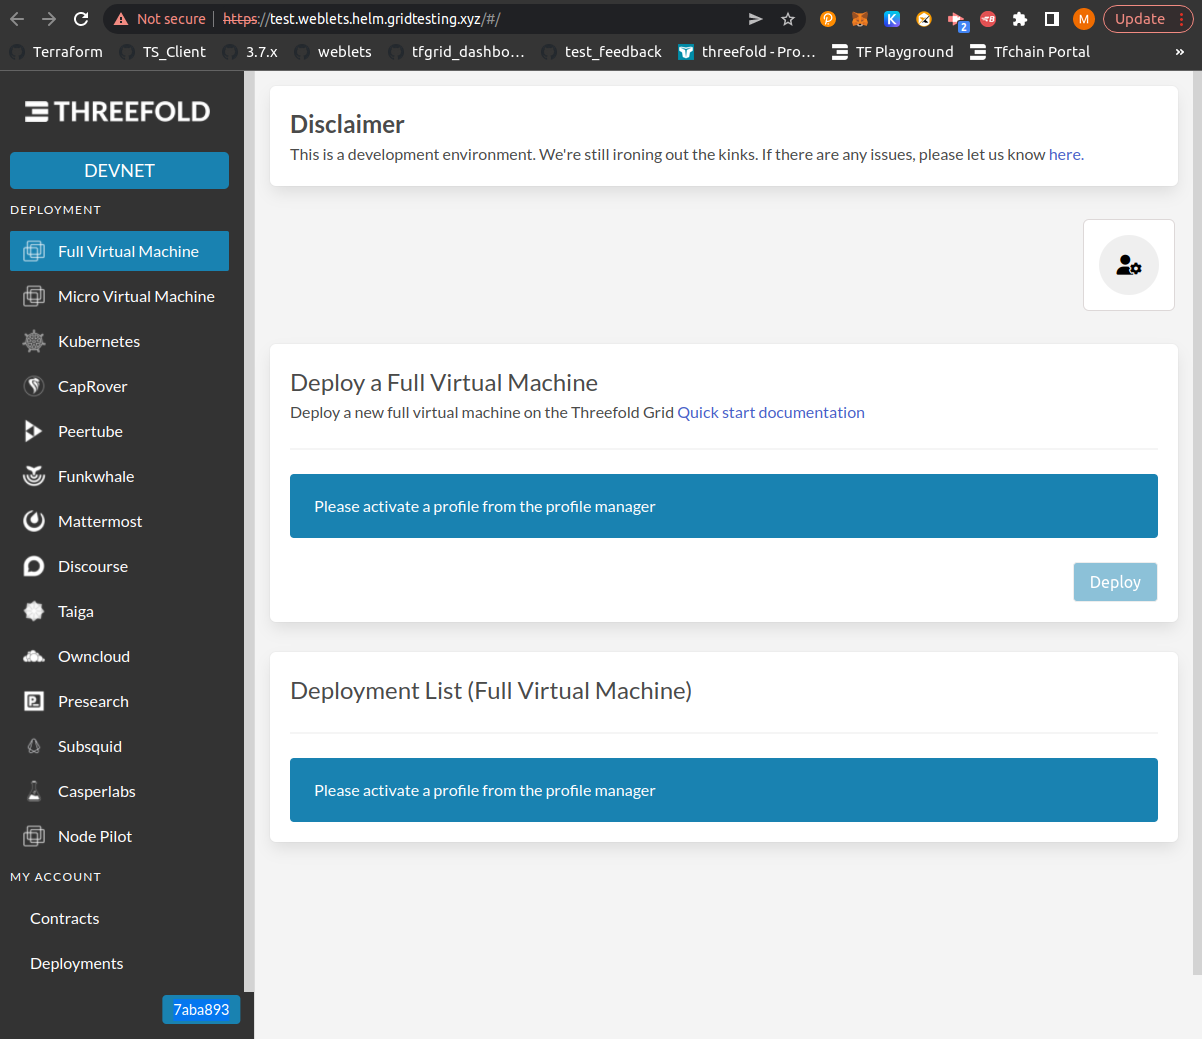The width and height of the screenshot is (1202, 1039).
Task: Click the Deploy button
Action: pyautogui.click(x=1114, y=581)
